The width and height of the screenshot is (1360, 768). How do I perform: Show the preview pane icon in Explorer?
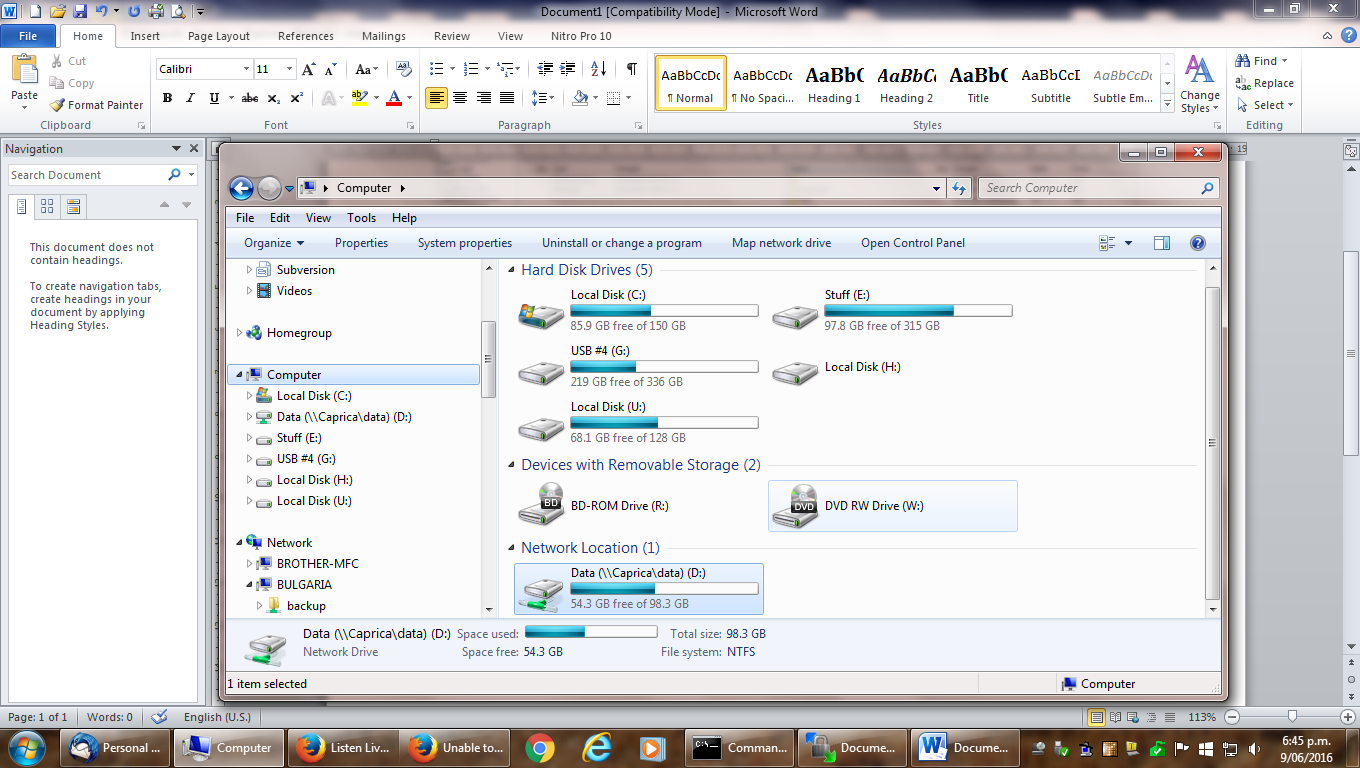1161,243
